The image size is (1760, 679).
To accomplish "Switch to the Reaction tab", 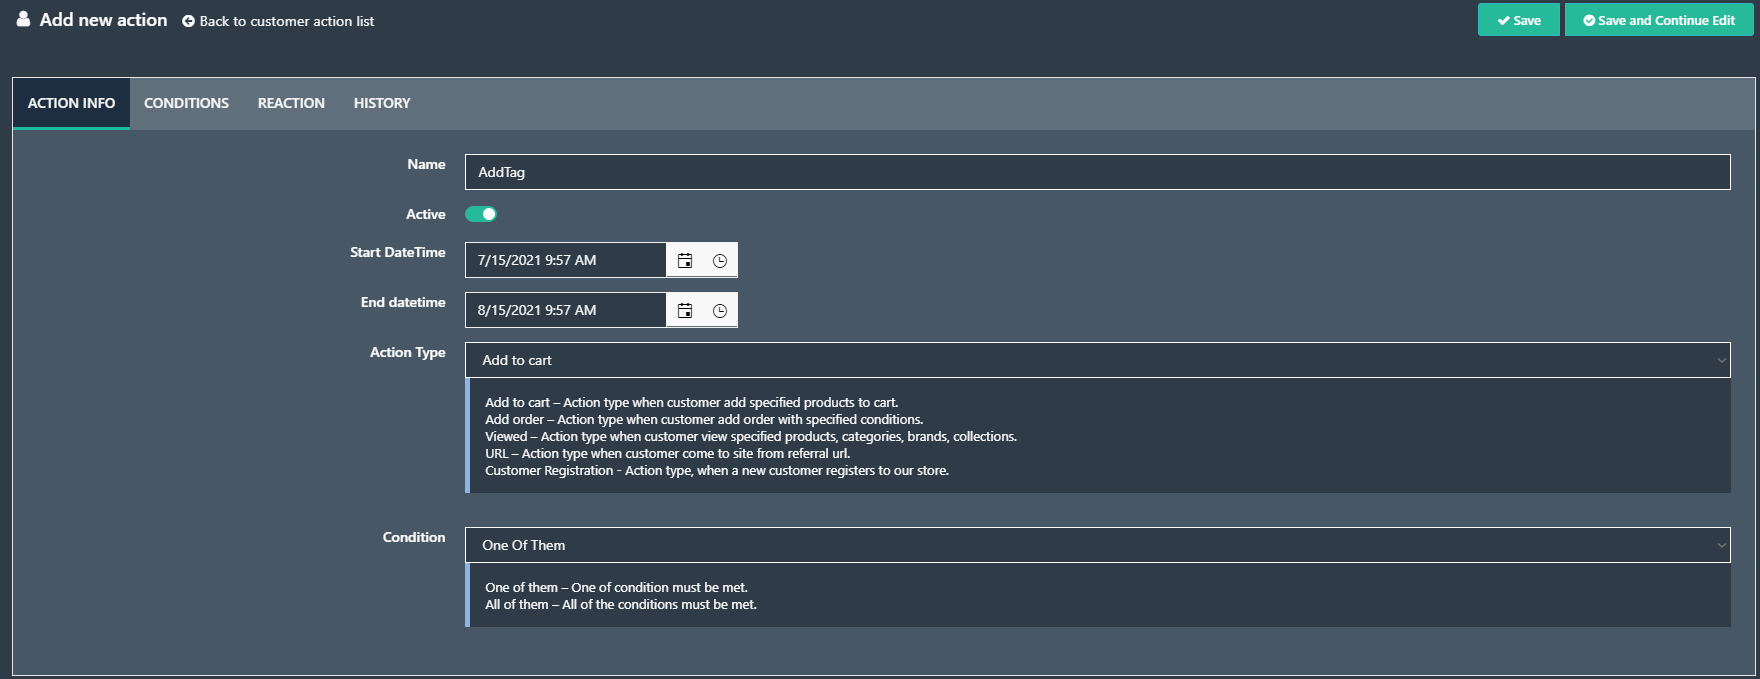I will (291, 103).
